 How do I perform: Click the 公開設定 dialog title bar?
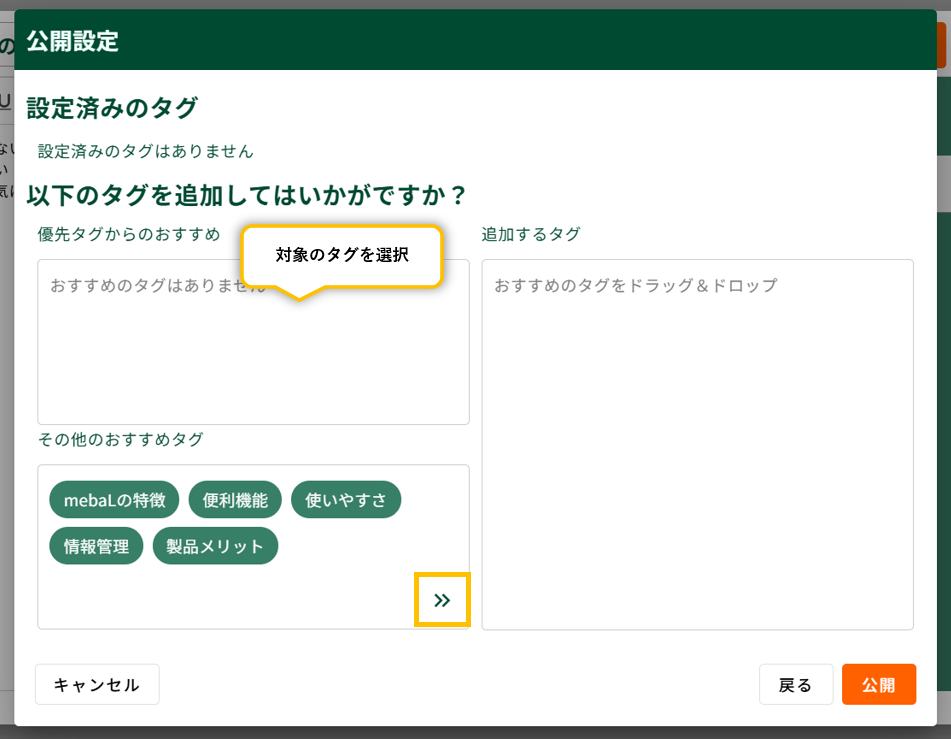[475, 42]
